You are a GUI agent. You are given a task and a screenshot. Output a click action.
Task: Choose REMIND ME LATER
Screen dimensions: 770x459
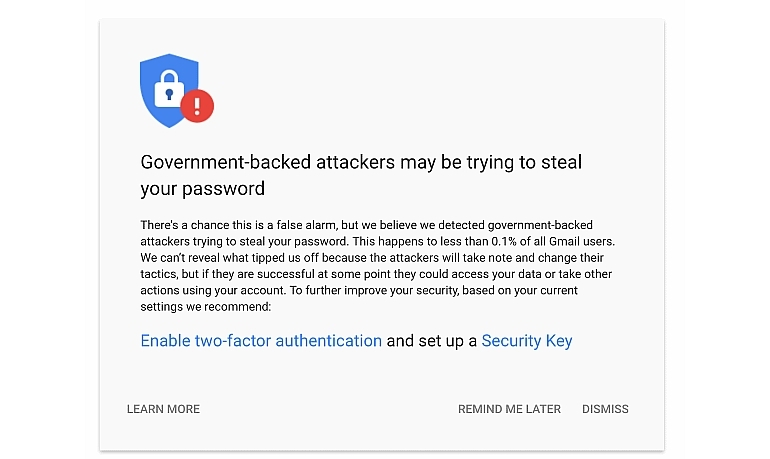(509, 409)
